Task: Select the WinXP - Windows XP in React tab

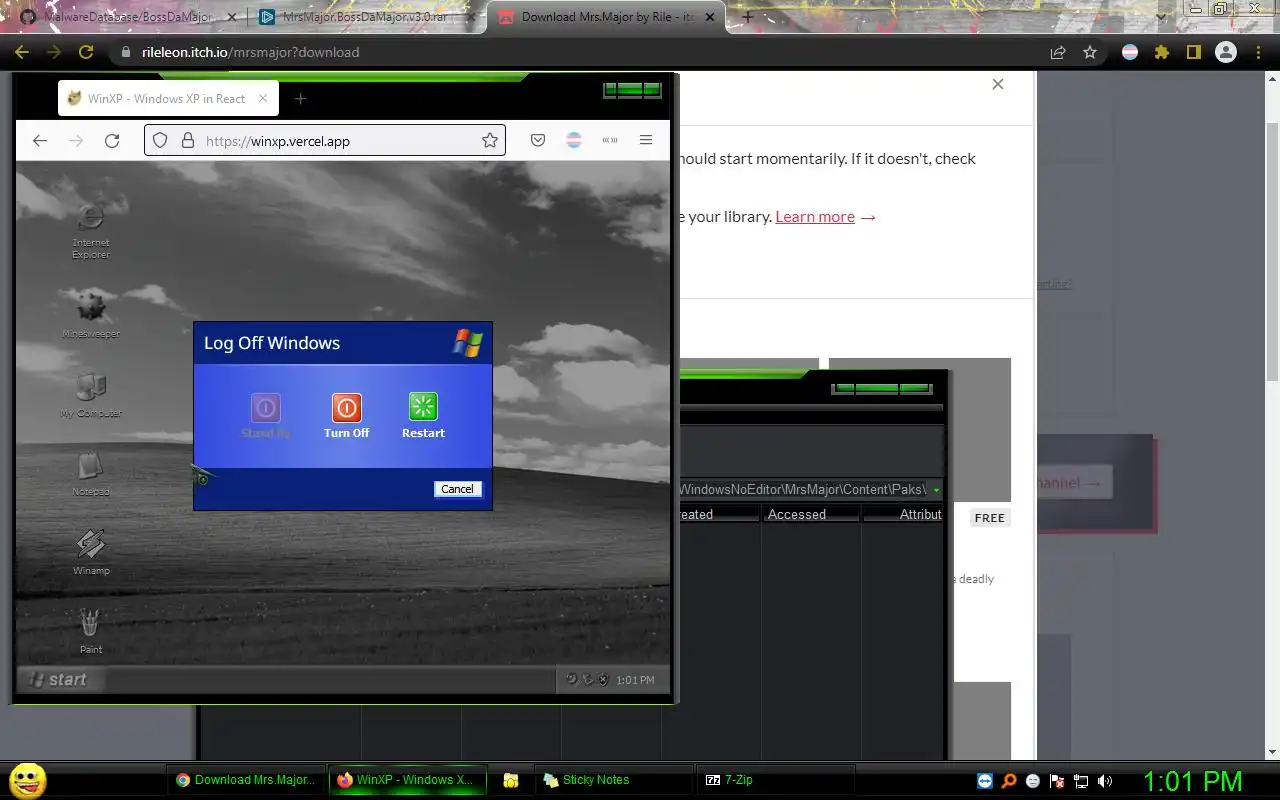Action: point(168,98)
